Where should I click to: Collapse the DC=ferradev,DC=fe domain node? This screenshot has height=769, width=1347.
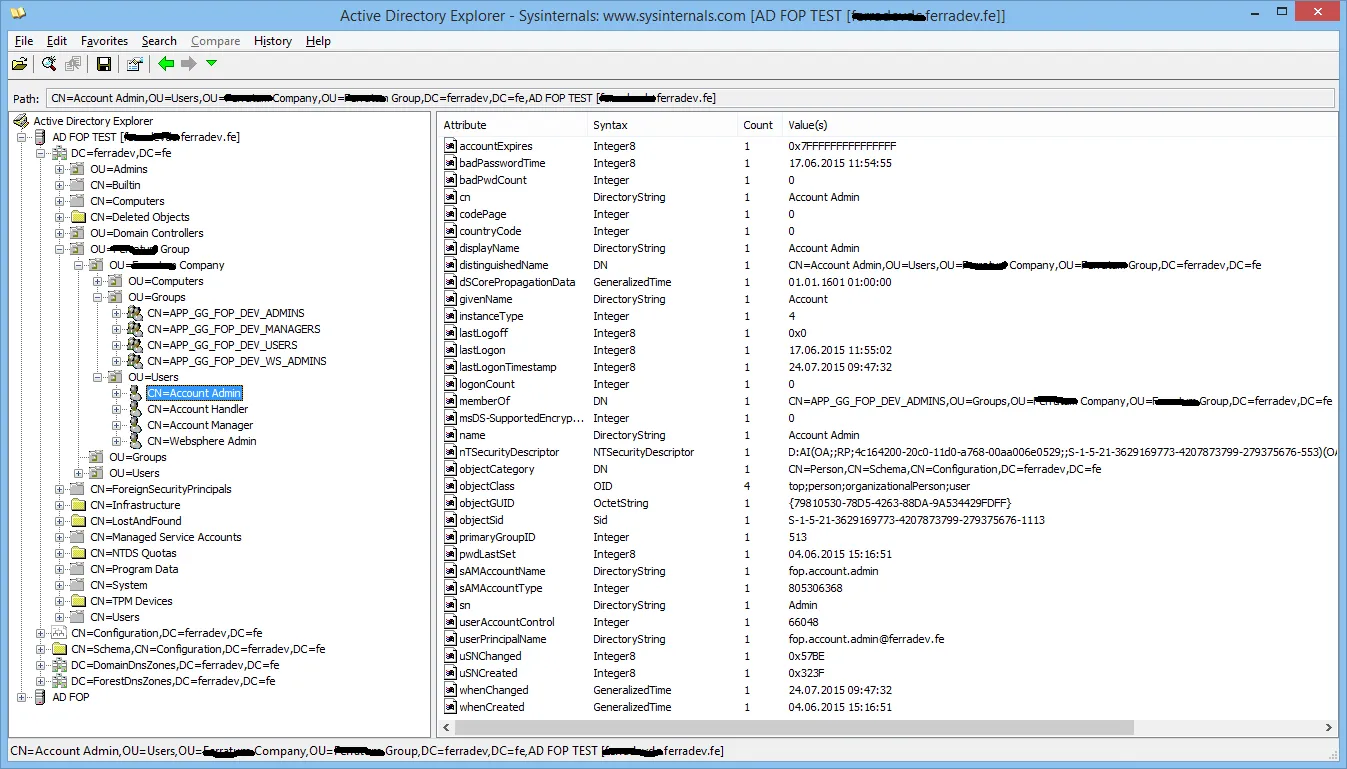click(x=41, y=153)
